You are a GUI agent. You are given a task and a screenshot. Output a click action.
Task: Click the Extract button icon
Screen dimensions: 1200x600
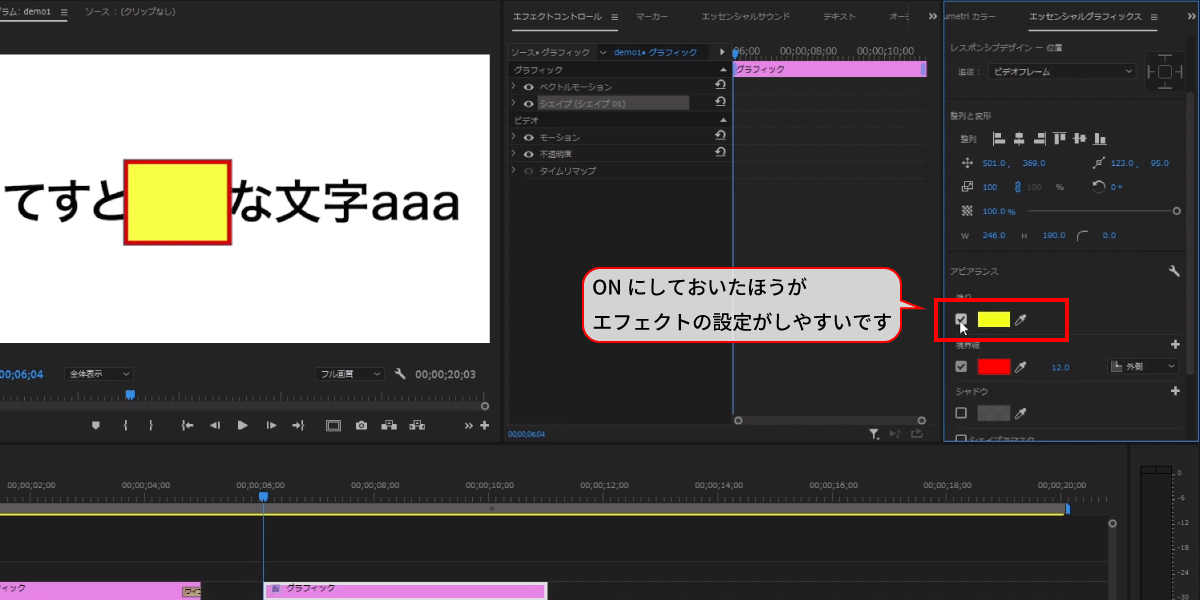point(416,425)
